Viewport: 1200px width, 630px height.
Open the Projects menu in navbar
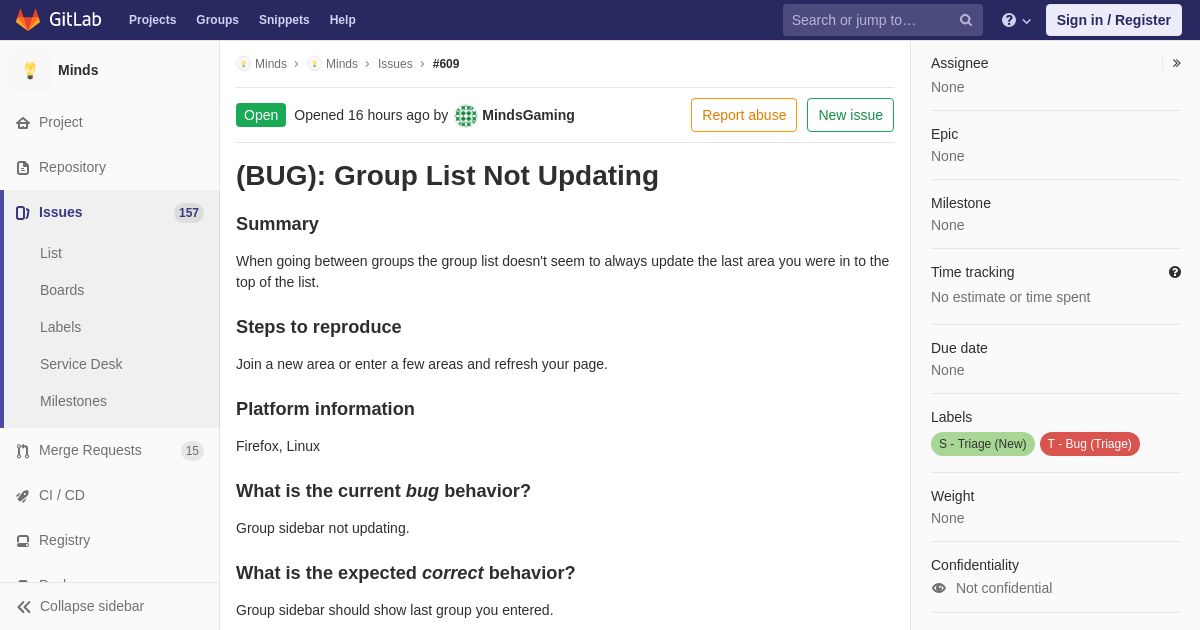click(x=152, y=20)
